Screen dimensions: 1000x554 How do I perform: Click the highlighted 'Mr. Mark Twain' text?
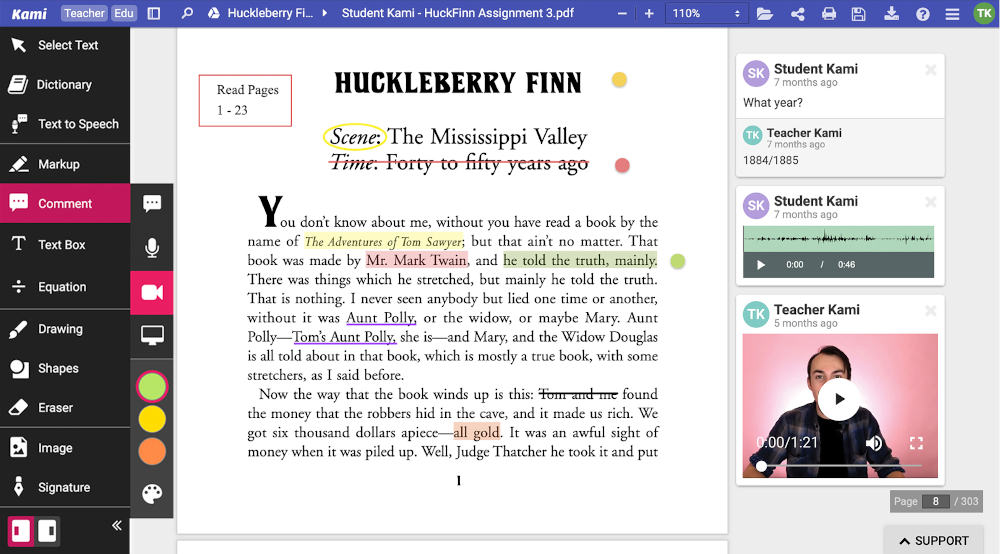click(417, 260)
